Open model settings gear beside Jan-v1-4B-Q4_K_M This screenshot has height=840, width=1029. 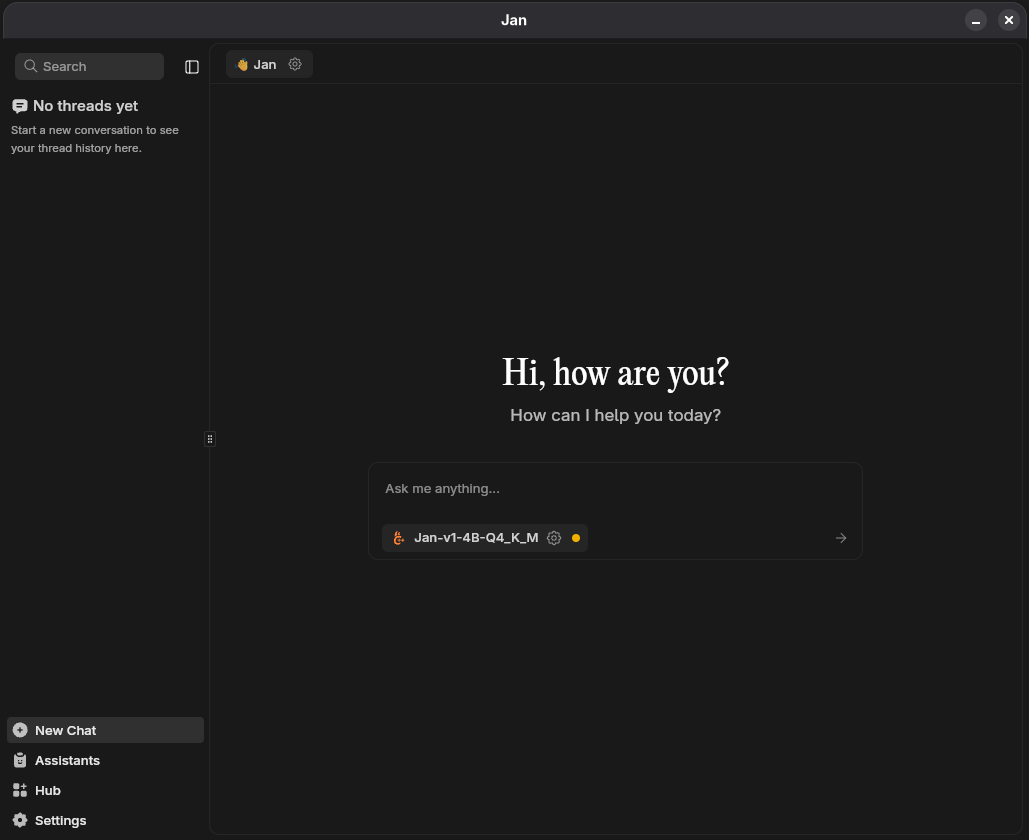click(x=554, y=538)
